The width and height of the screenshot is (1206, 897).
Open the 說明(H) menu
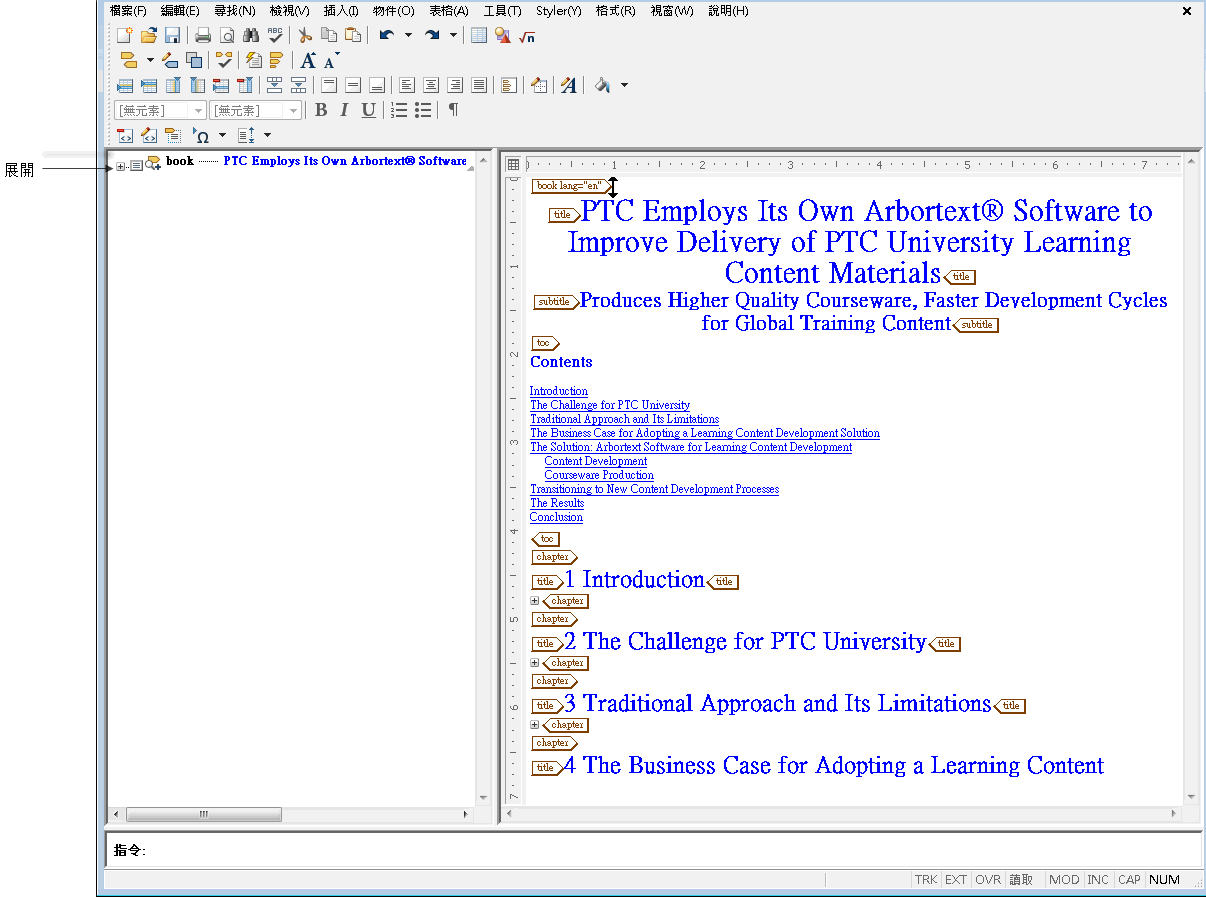pos(728,11)
